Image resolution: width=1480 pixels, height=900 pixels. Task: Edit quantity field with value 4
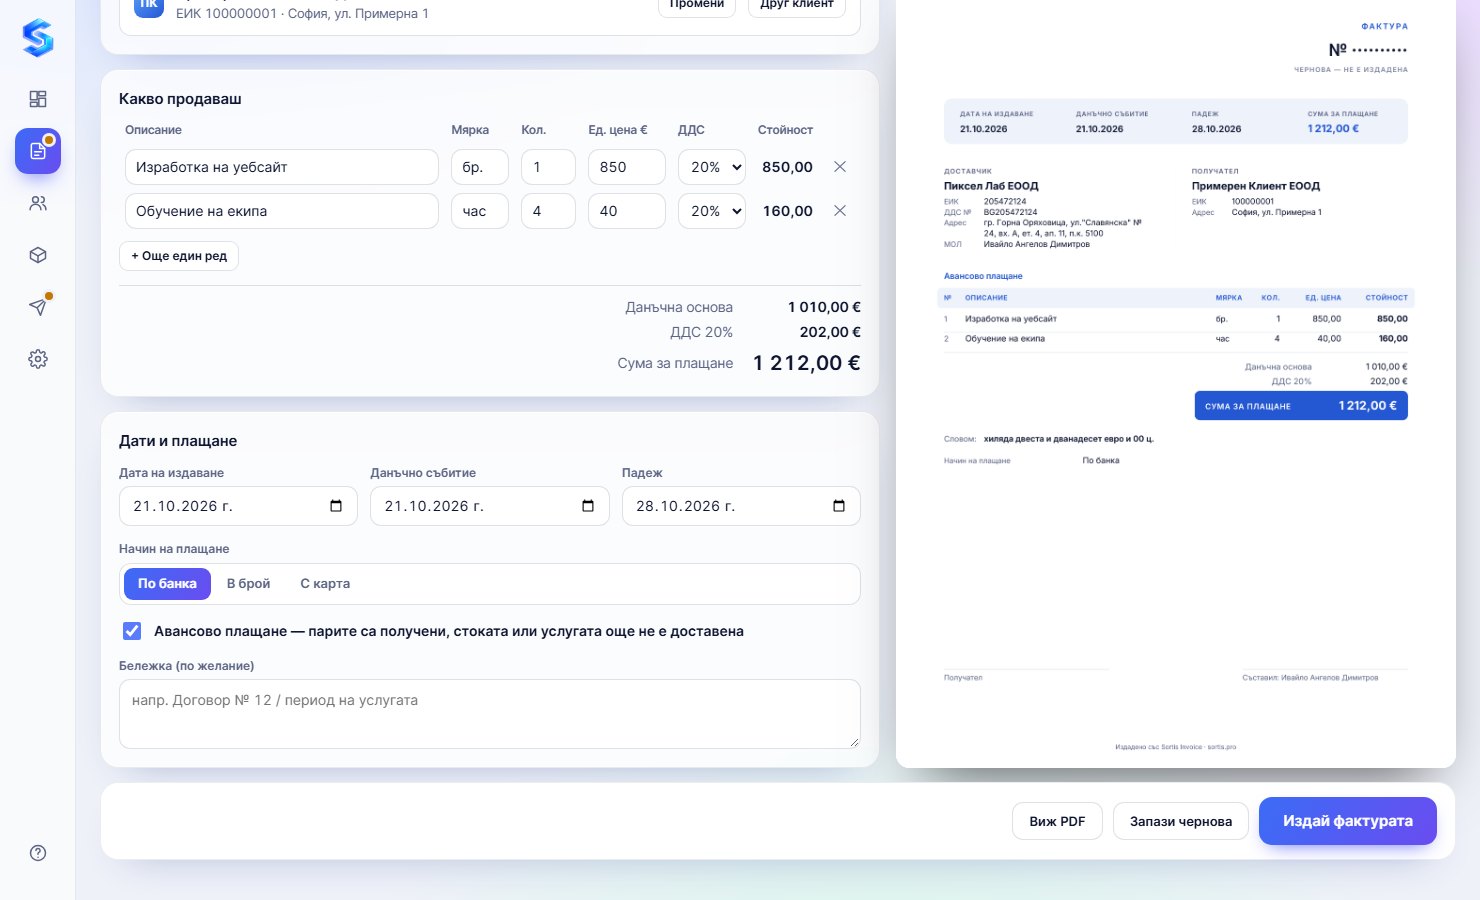(548, 211)
